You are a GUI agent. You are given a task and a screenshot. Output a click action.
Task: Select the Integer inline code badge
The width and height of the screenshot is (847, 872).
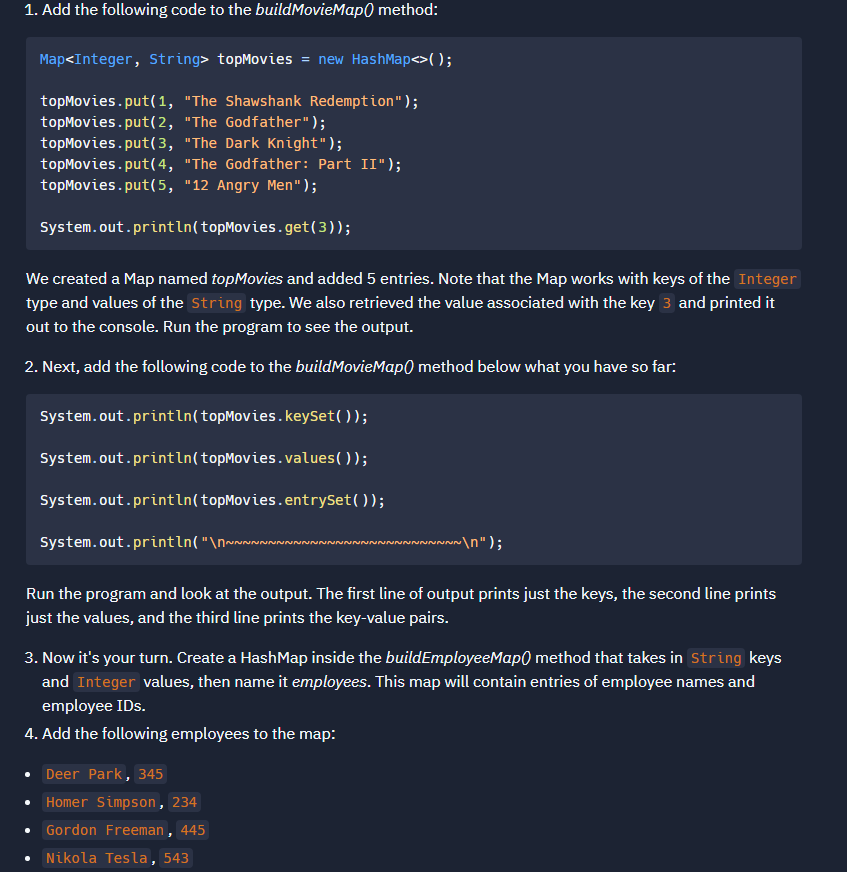pyautogui.click(x=767, y=279)
